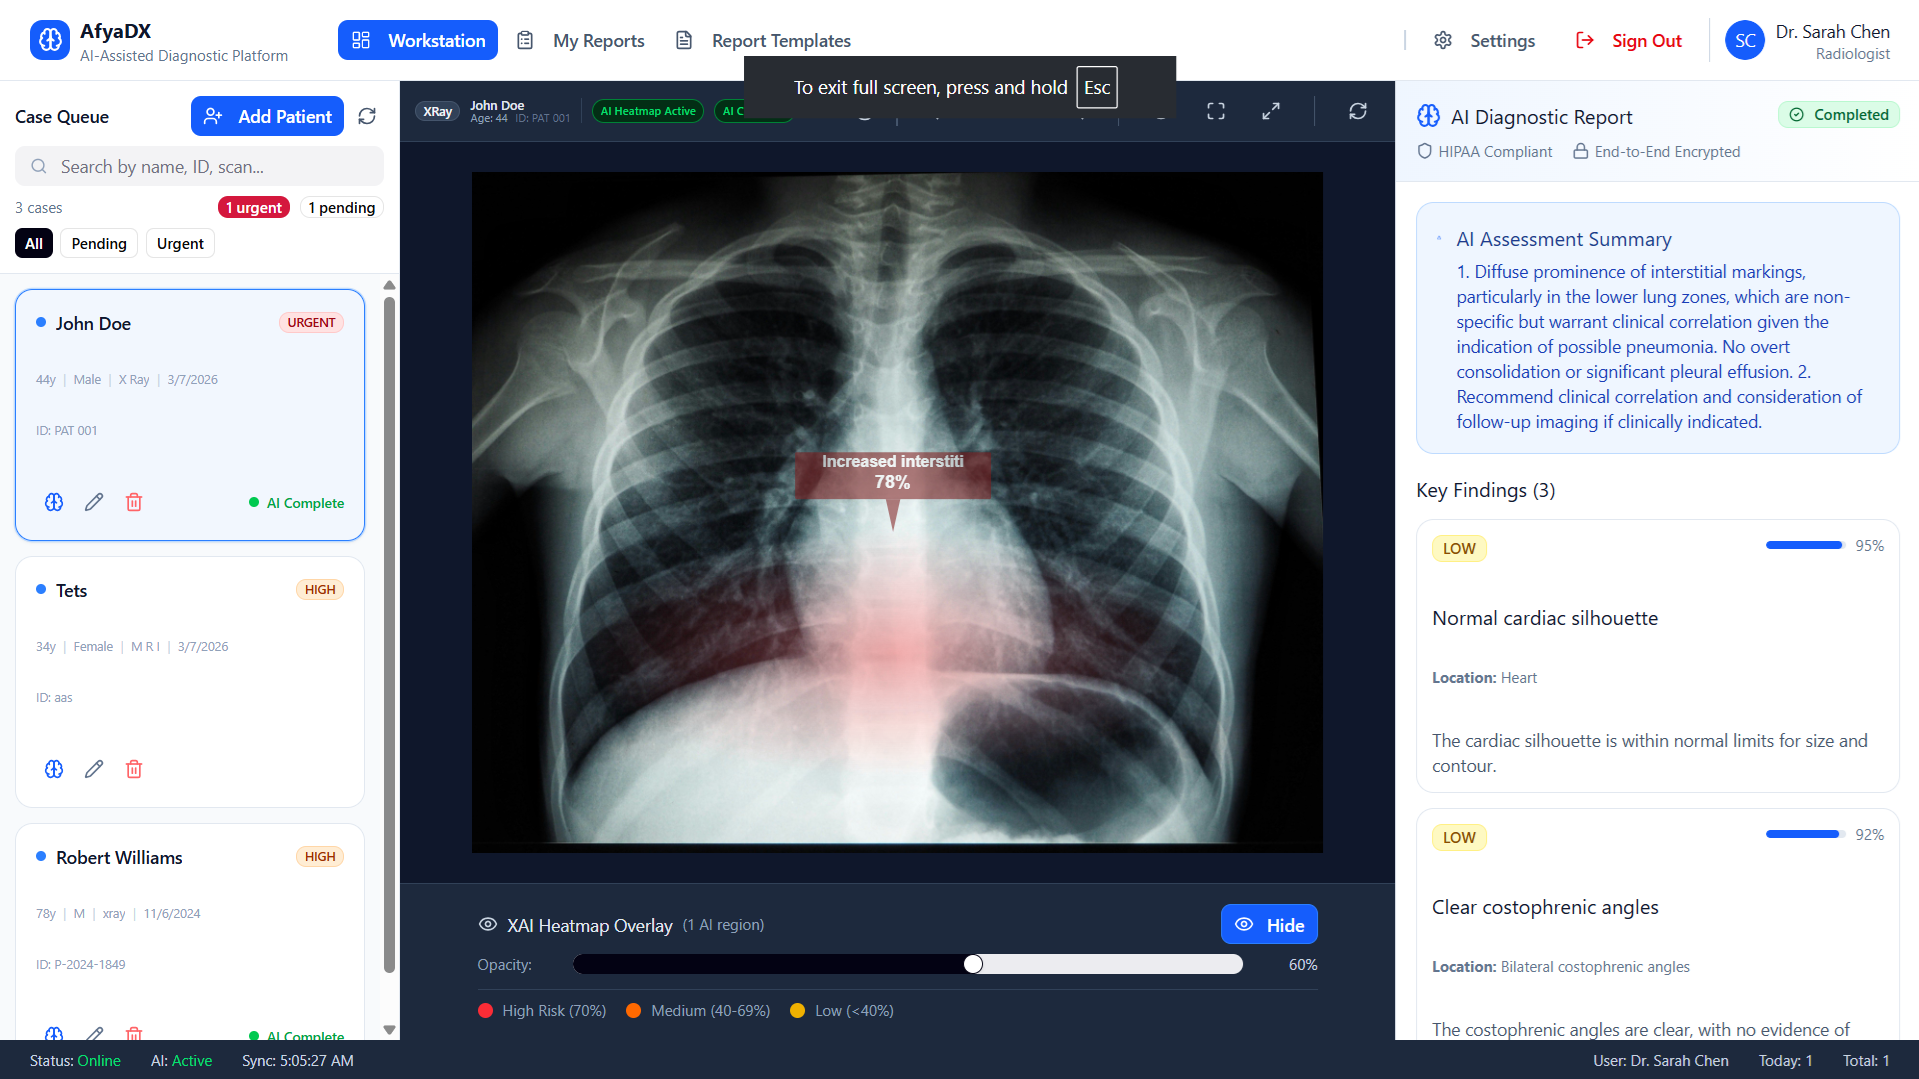Open Report Templates tab
This screenshot has height=1079, width=1919.
point(764,40)
